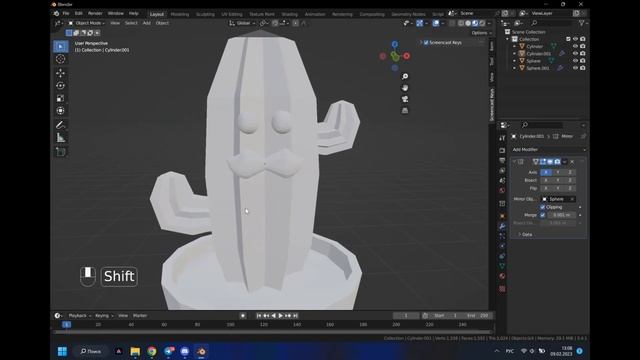Viewport: 640px width, 360px height.
Task: Toggle Mirror Axis X button
Action: pyautogui.click(x=546, y=172)
